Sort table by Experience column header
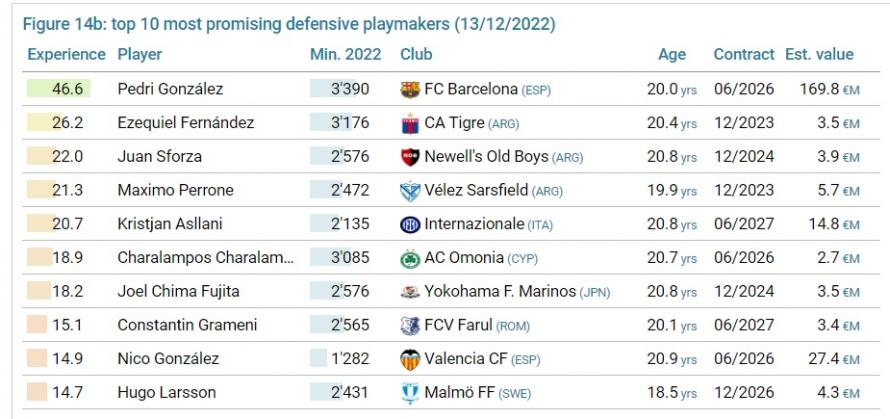The image size is (890, 419). coord(66,55)
